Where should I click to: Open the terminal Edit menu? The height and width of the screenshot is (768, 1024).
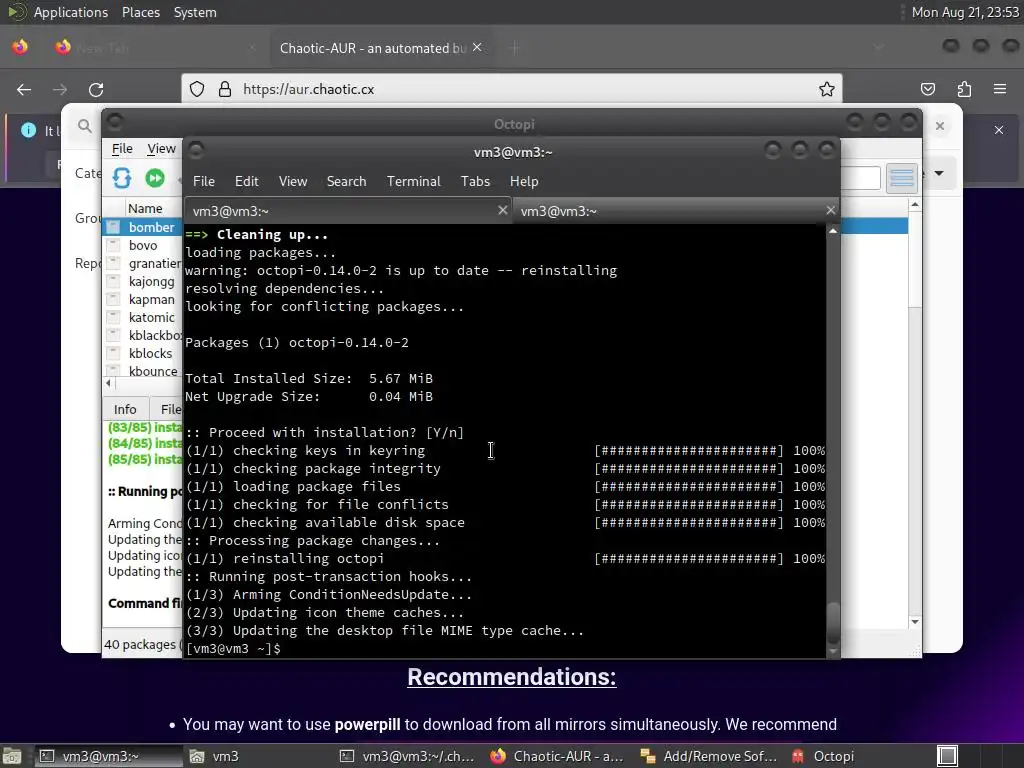(x=246, y=182)
